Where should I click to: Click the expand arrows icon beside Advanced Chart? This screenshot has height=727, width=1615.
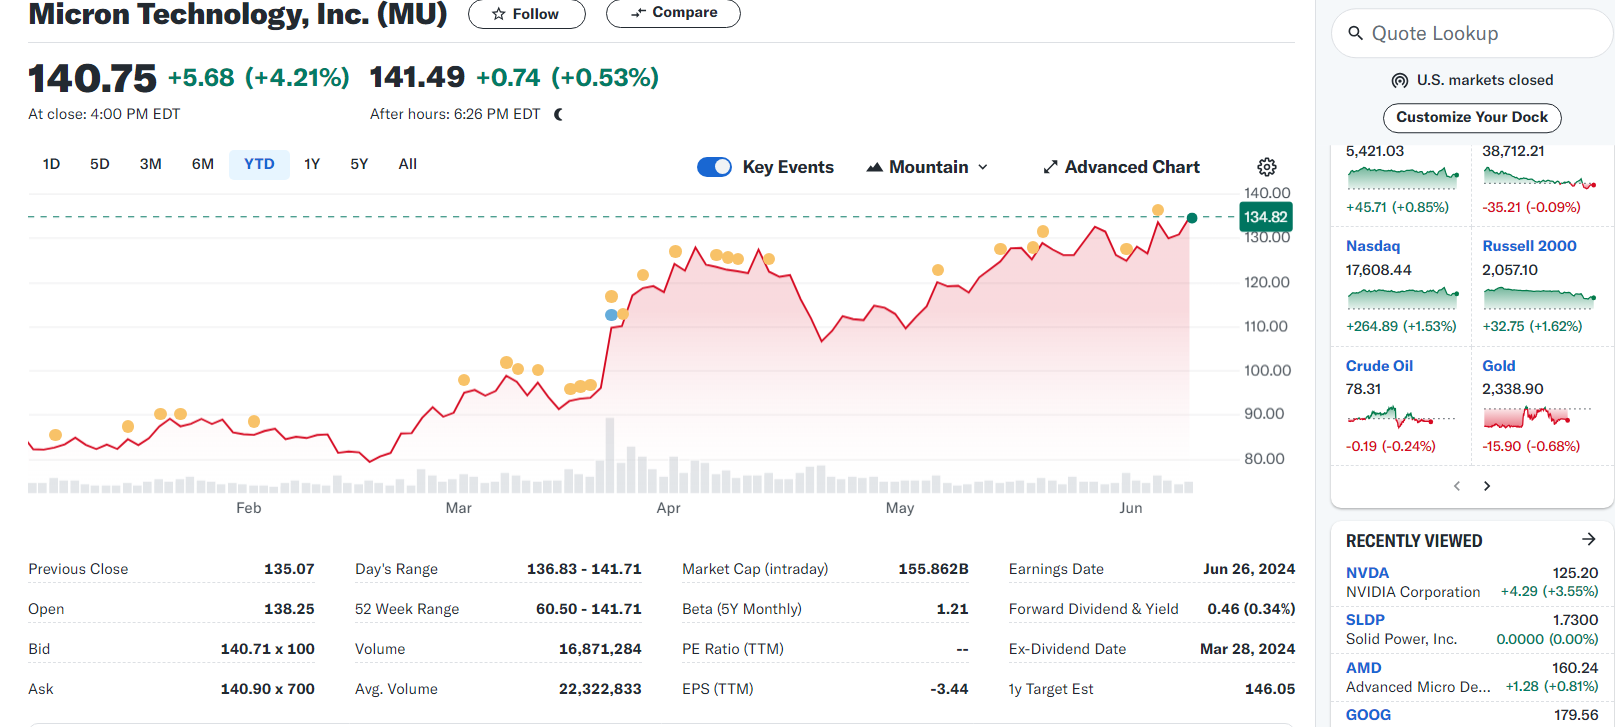coord(1050,167)
